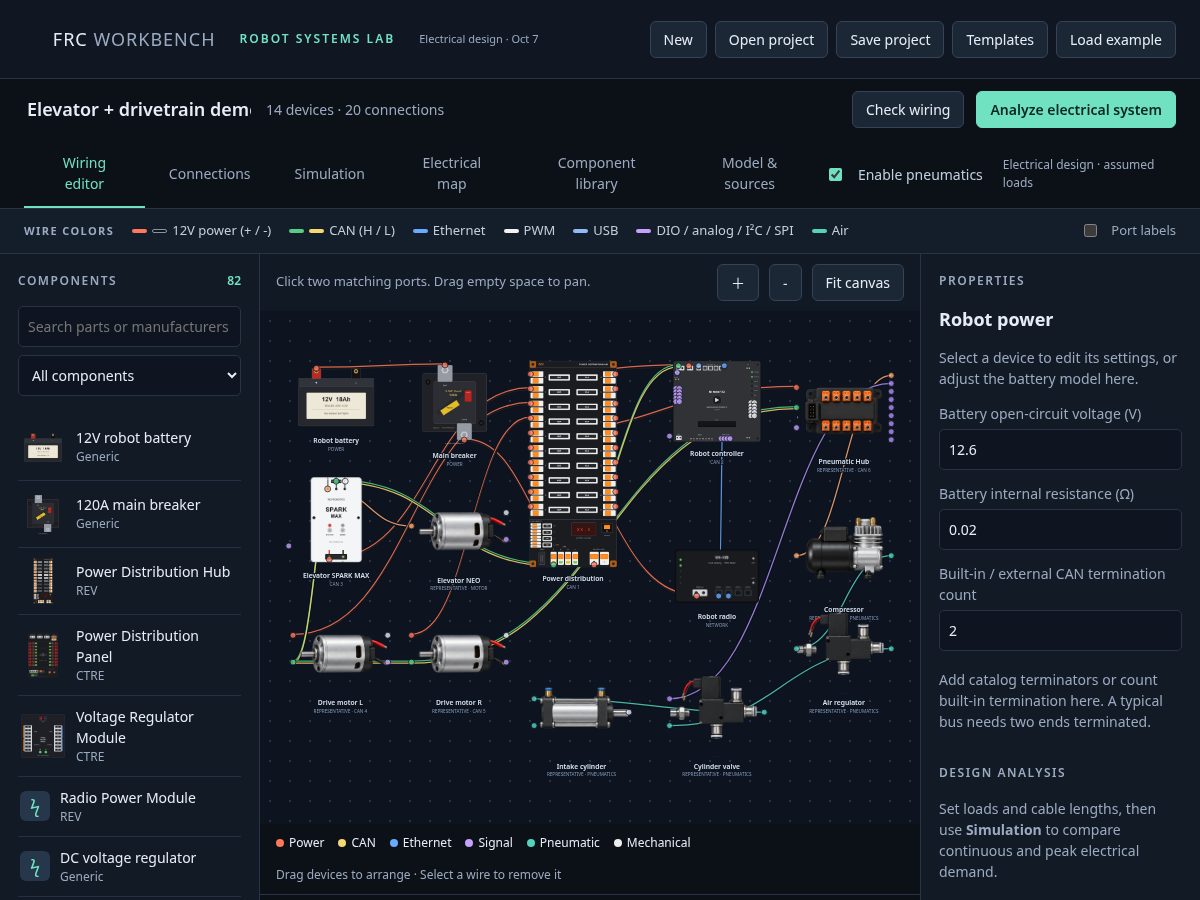Pick the Power Distribution Panel library icon
This screenshot has height=900, width=1200.
tap(43, 655)
